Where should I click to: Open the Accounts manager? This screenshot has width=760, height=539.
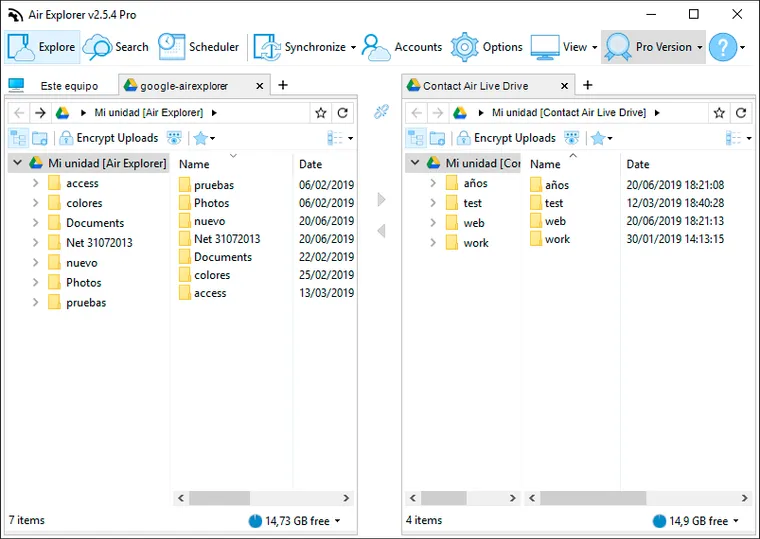click(402, 47)
